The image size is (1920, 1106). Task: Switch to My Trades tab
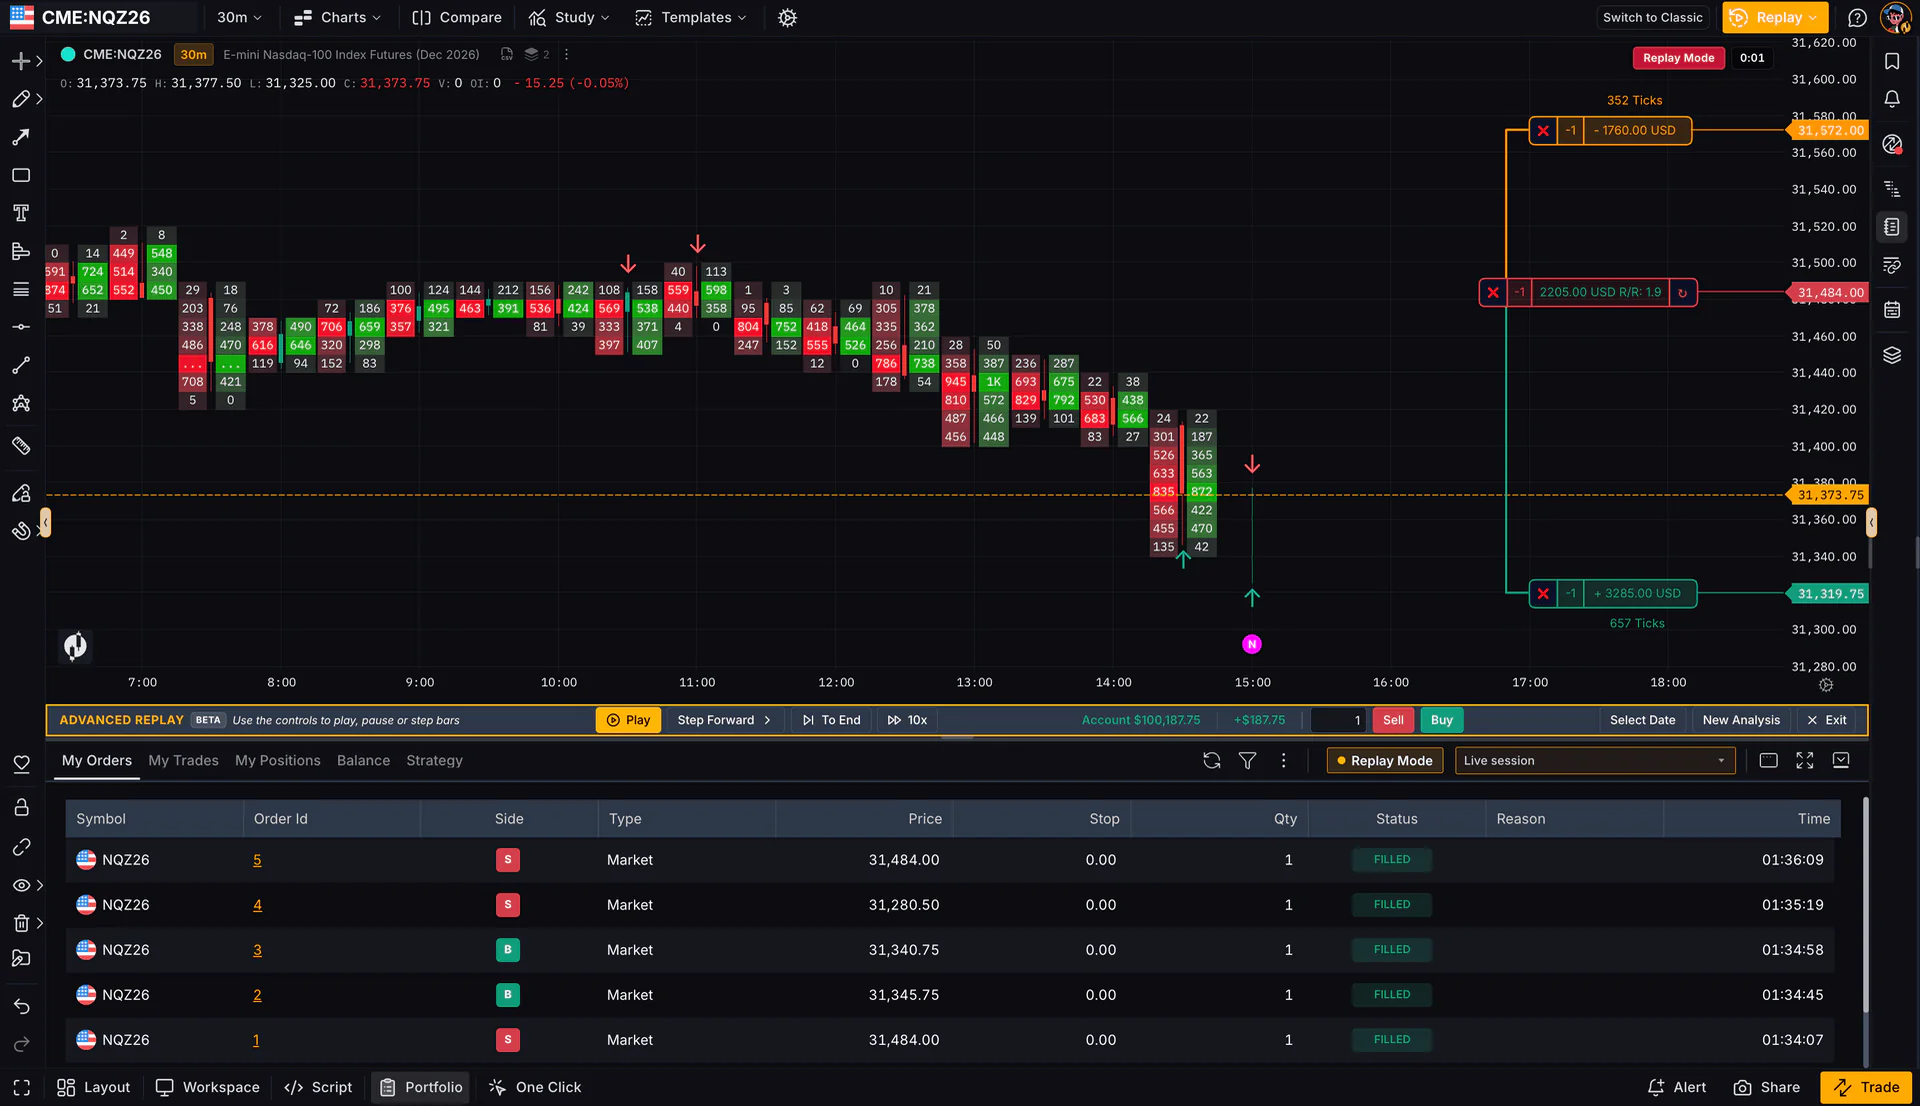(x=183, y=761)
